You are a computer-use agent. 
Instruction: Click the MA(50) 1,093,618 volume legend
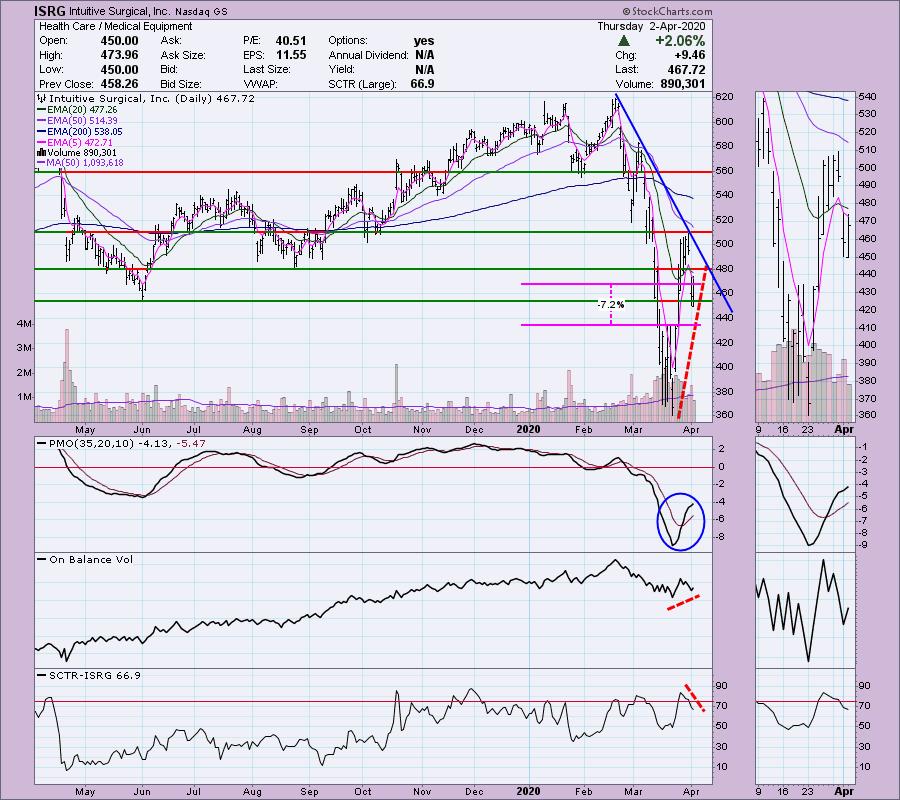[x=80, y=163]
